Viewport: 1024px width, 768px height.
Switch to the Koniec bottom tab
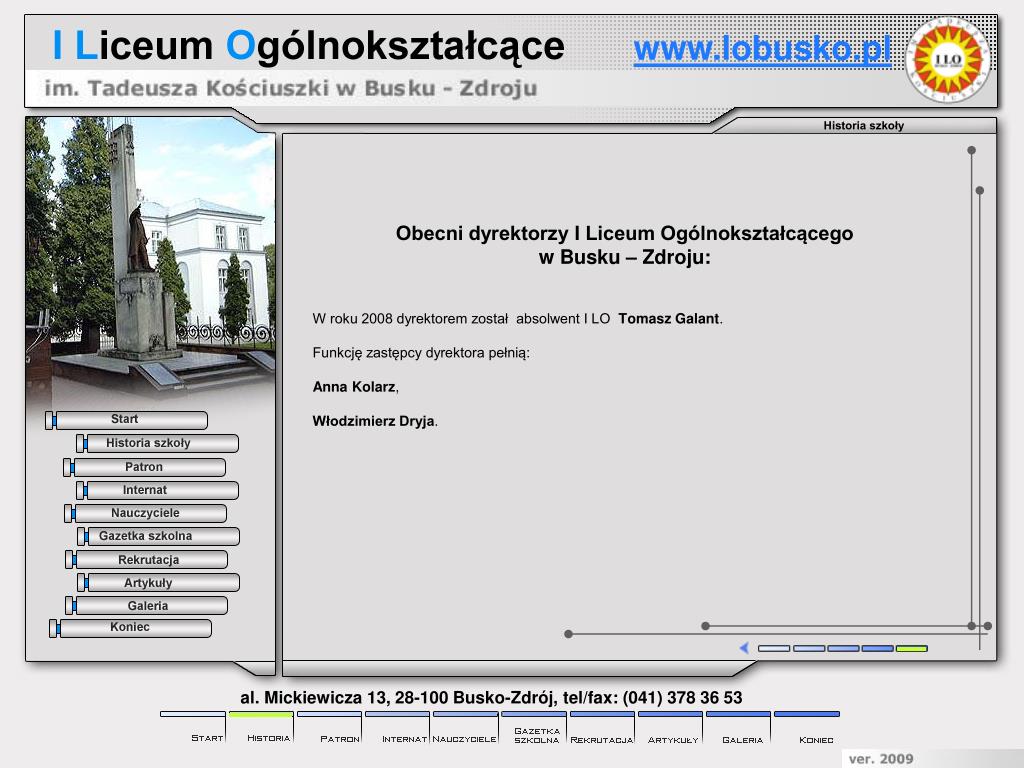(807, 728)
